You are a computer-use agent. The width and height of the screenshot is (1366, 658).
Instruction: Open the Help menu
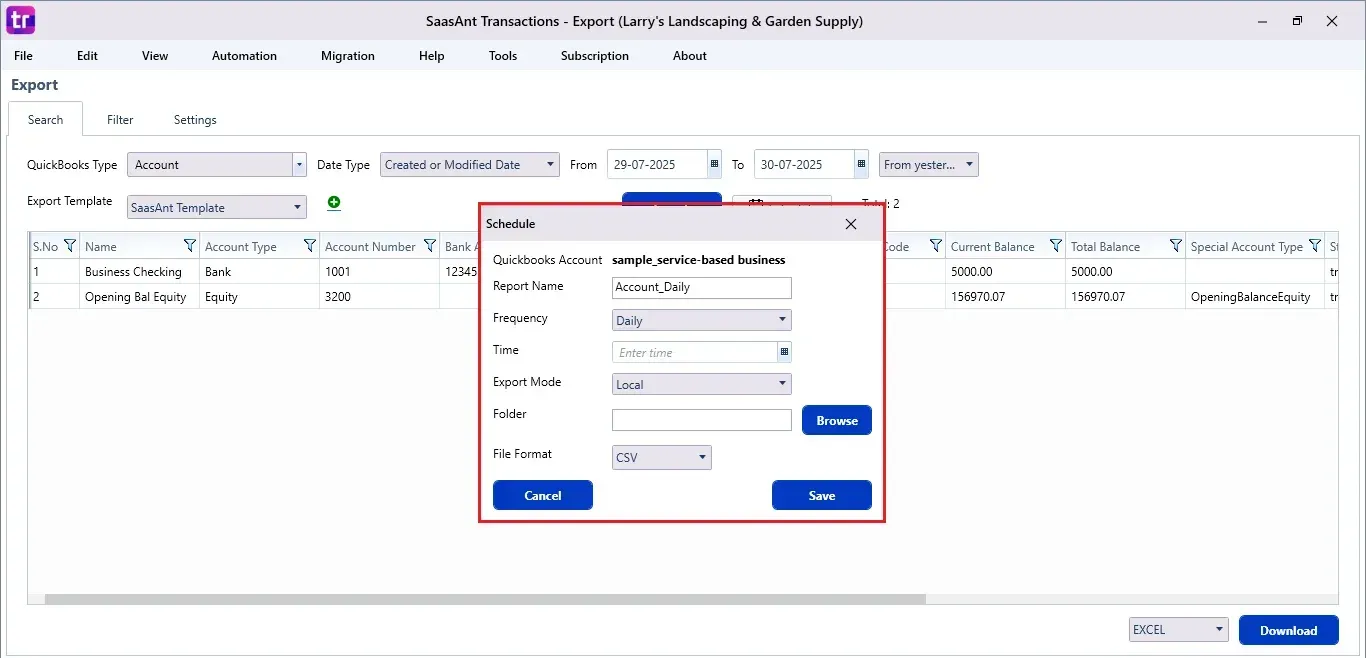pos(432,56)
